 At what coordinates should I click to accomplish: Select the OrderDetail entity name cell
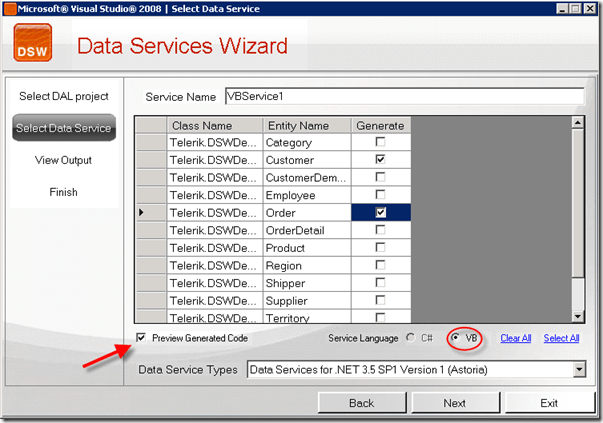click(307, 230)
